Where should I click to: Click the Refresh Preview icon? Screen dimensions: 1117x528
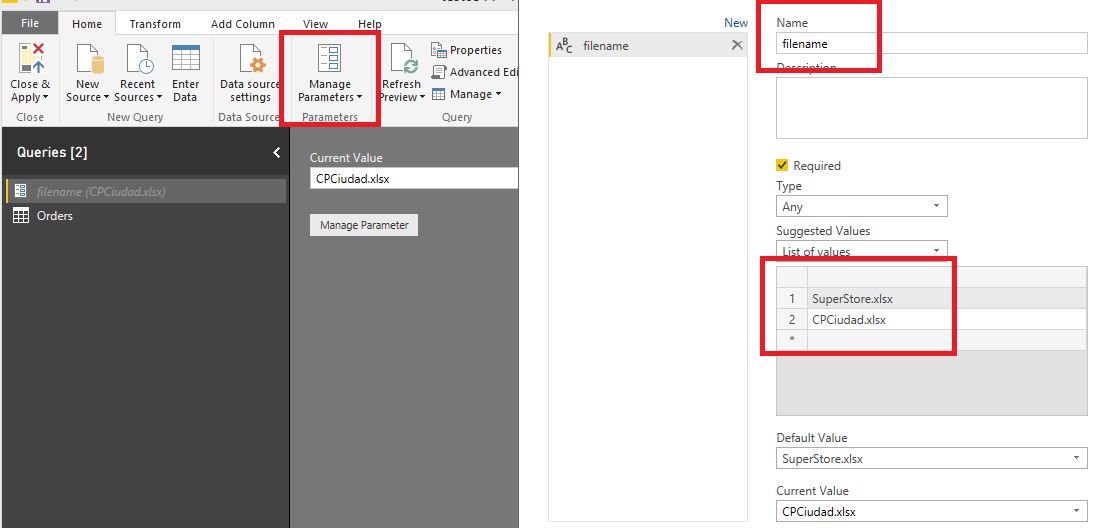(x=403, y=58)
